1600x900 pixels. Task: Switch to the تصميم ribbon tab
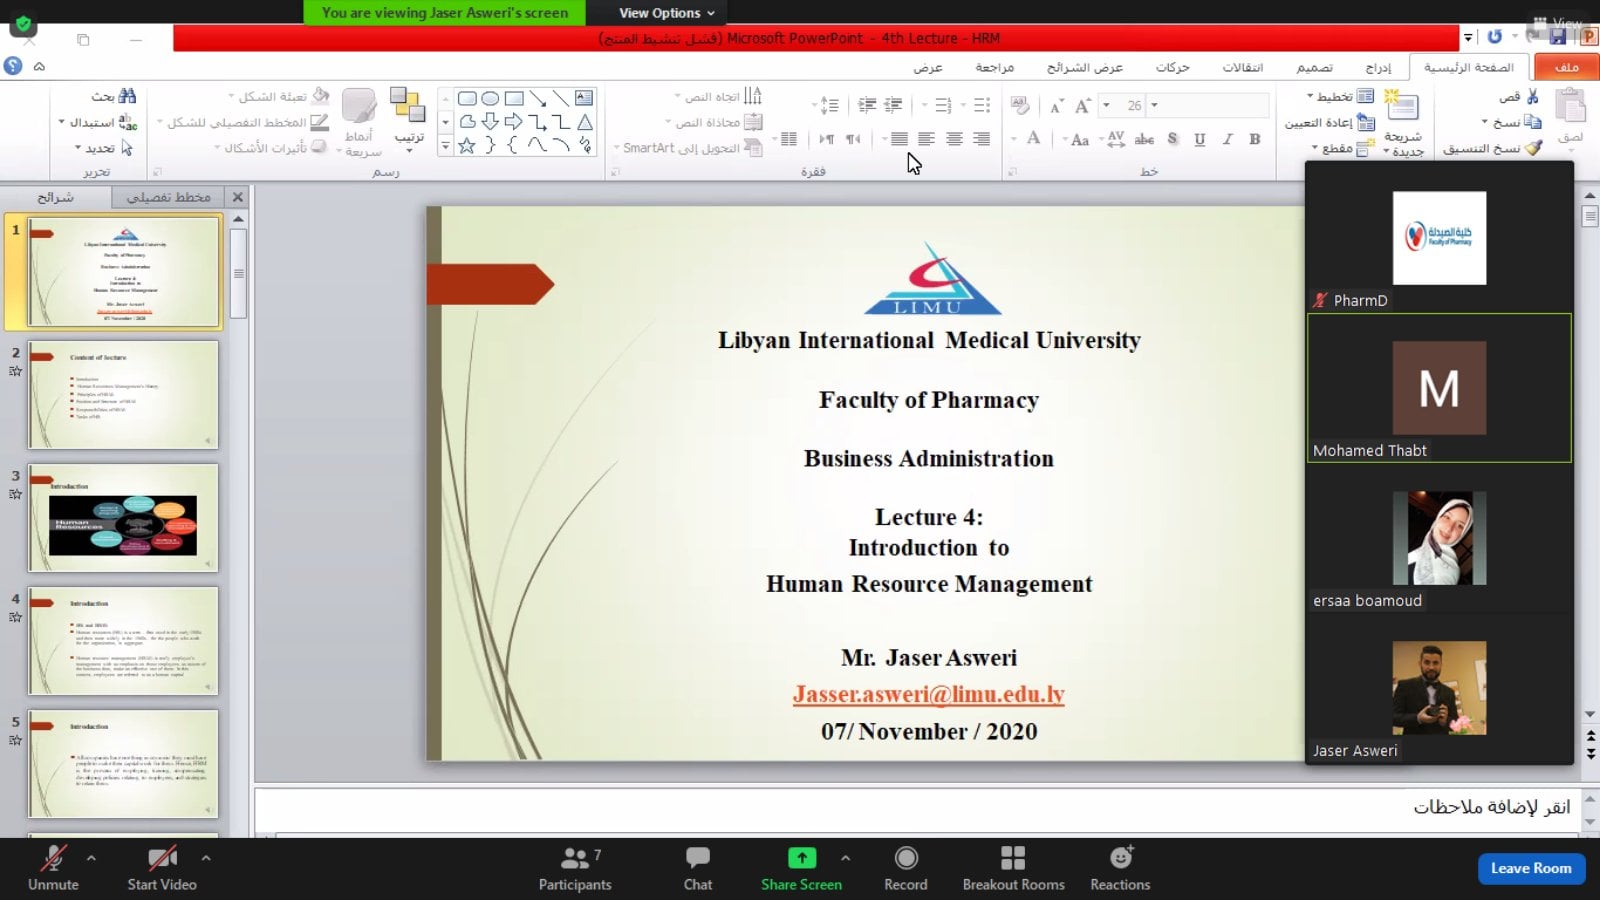pyautogui.click(x=1314, y=68)
